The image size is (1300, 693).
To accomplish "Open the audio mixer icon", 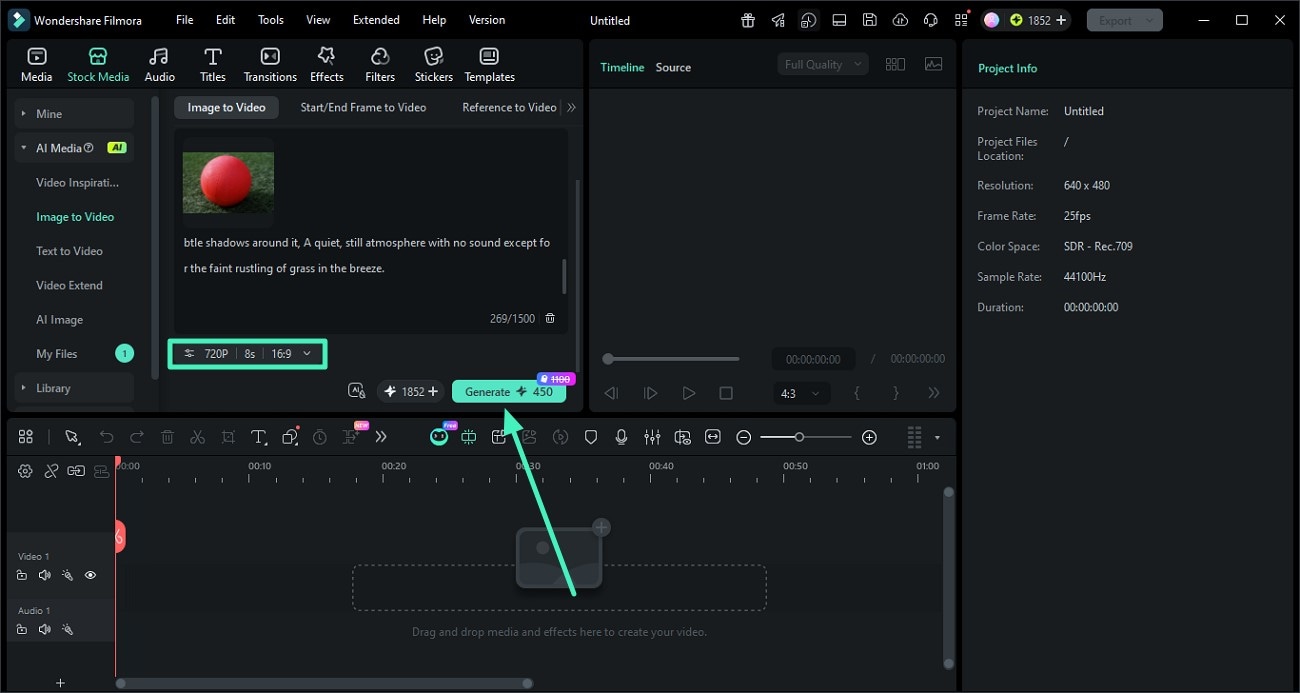I will [652, 437].
